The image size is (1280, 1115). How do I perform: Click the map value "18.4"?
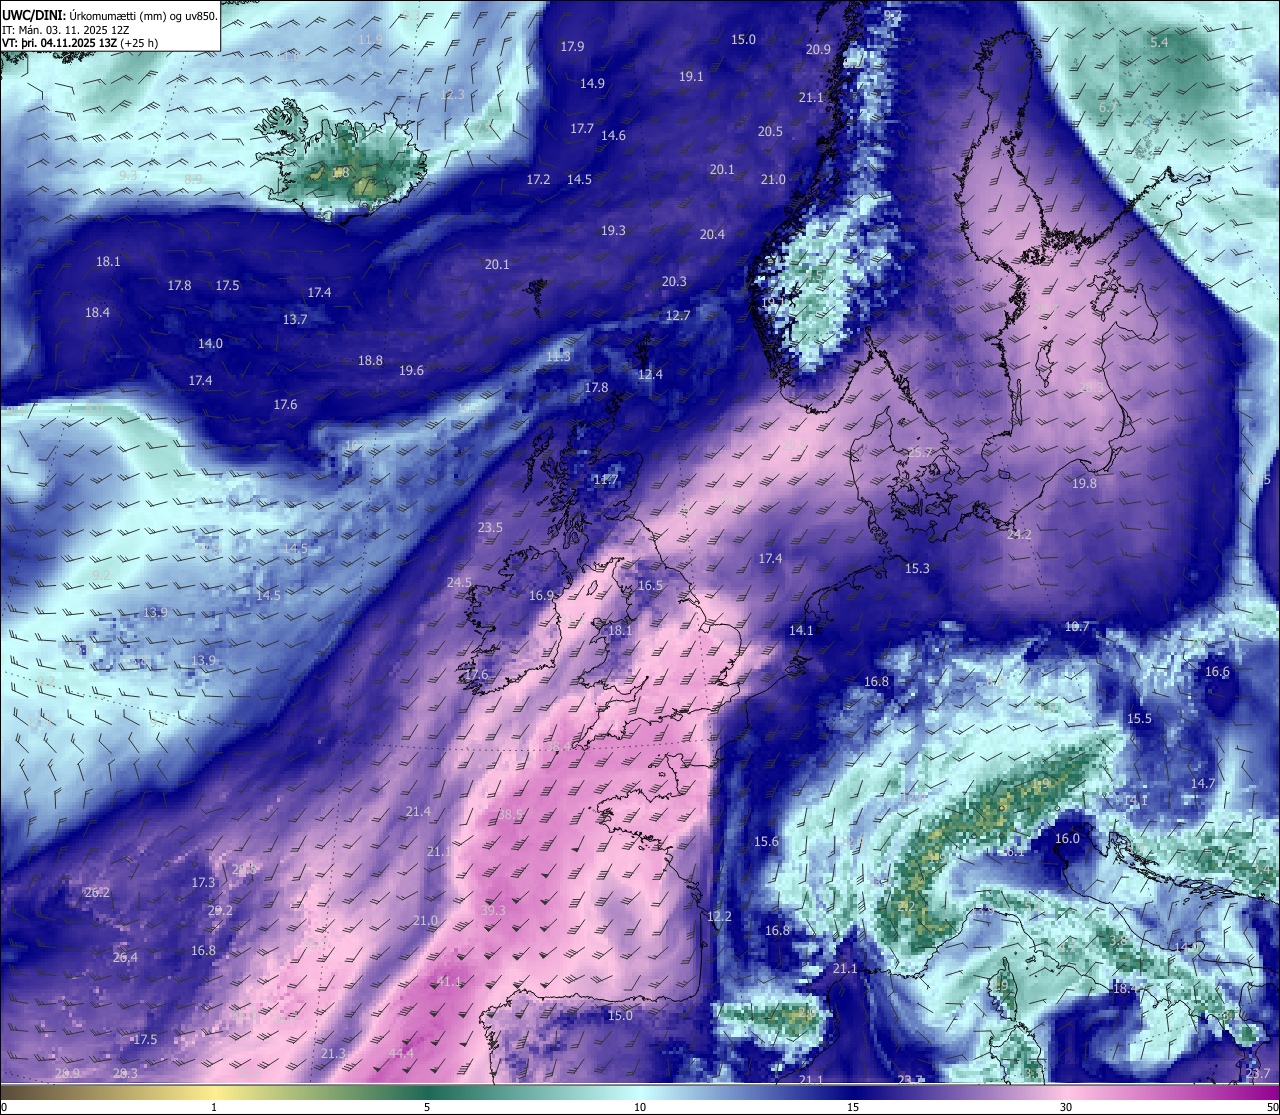(97, 313)
